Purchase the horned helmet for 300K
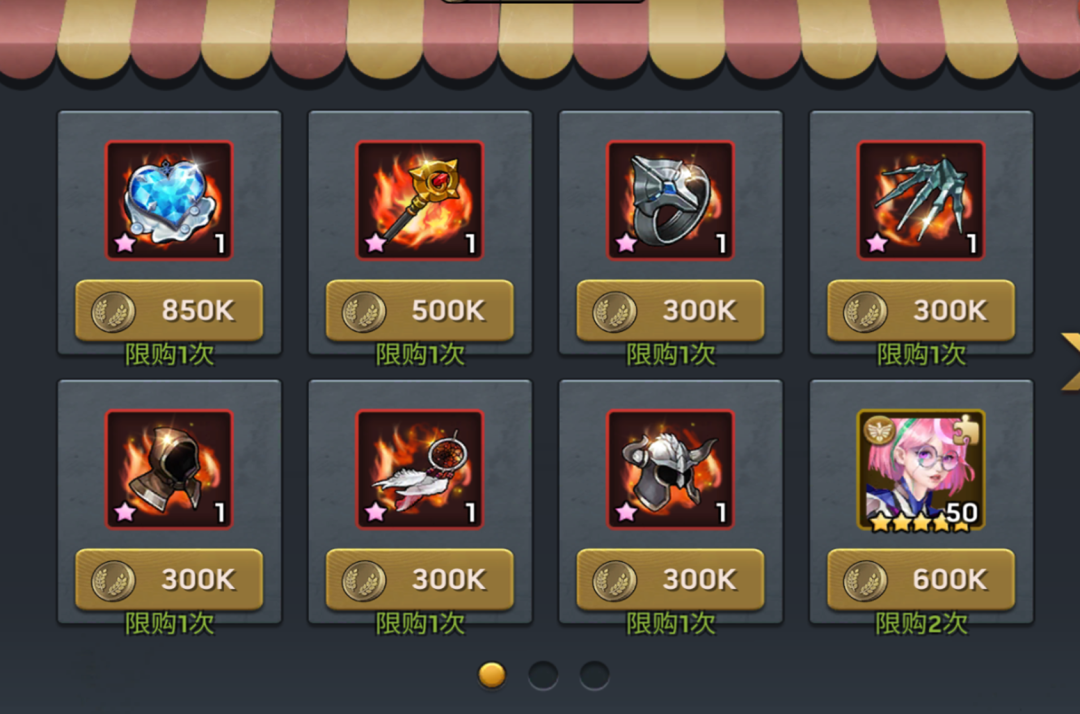This screenshot has width=1080, height=714. click(x=670, y=579)
